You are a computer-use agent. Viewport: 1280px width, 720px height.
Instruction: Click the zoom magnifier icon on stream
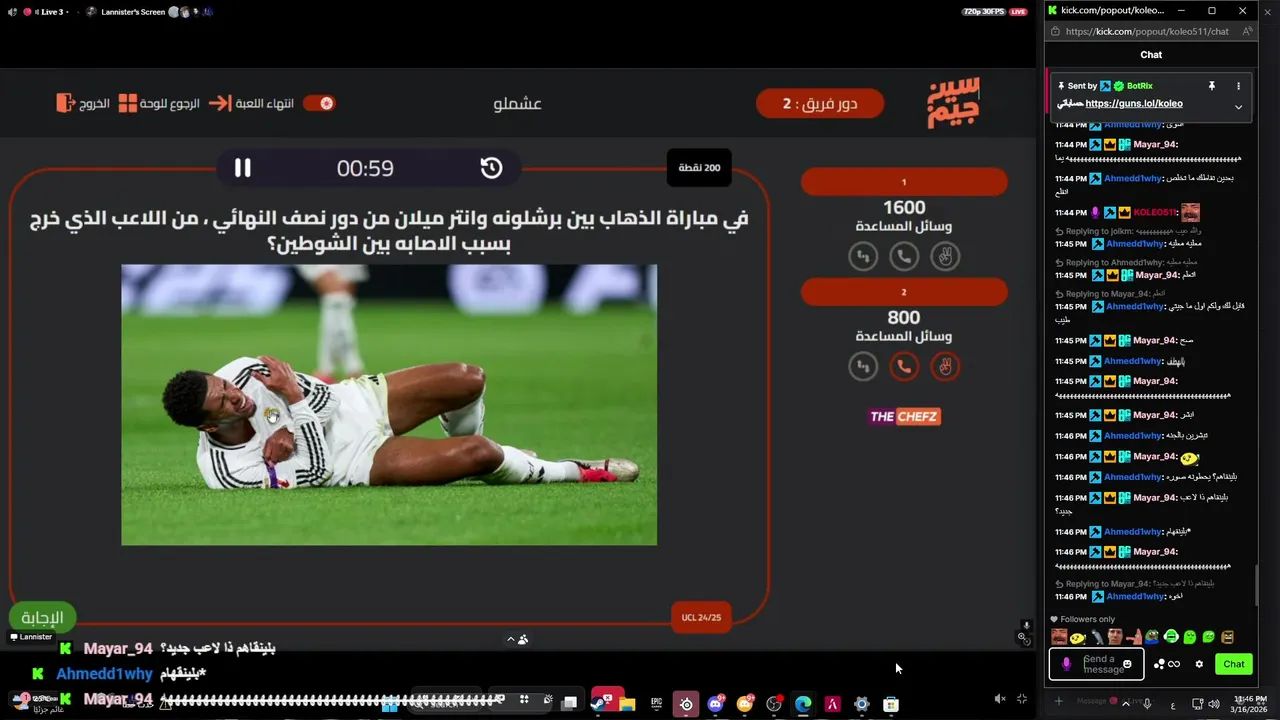point(1022,637)
